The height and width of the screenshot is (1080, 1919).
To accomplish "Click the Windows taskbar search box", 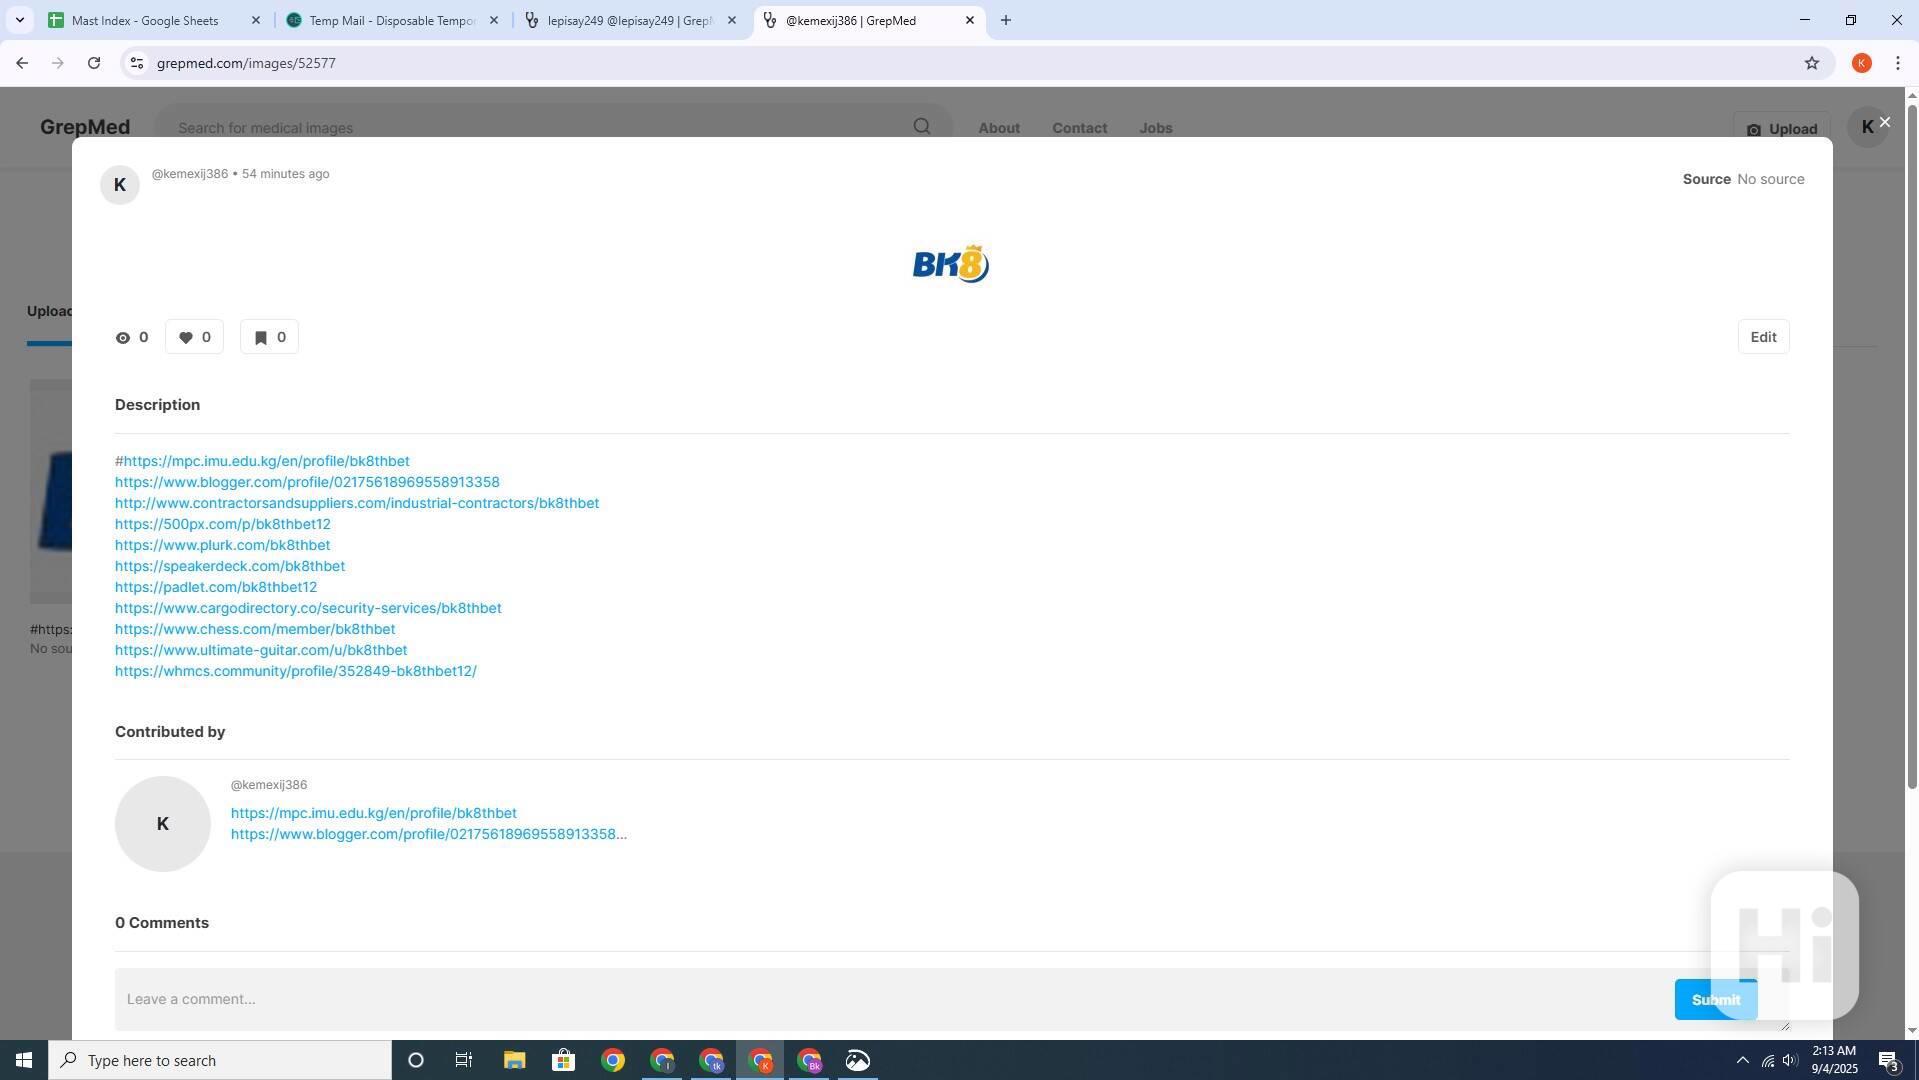I will [220, 1060].
